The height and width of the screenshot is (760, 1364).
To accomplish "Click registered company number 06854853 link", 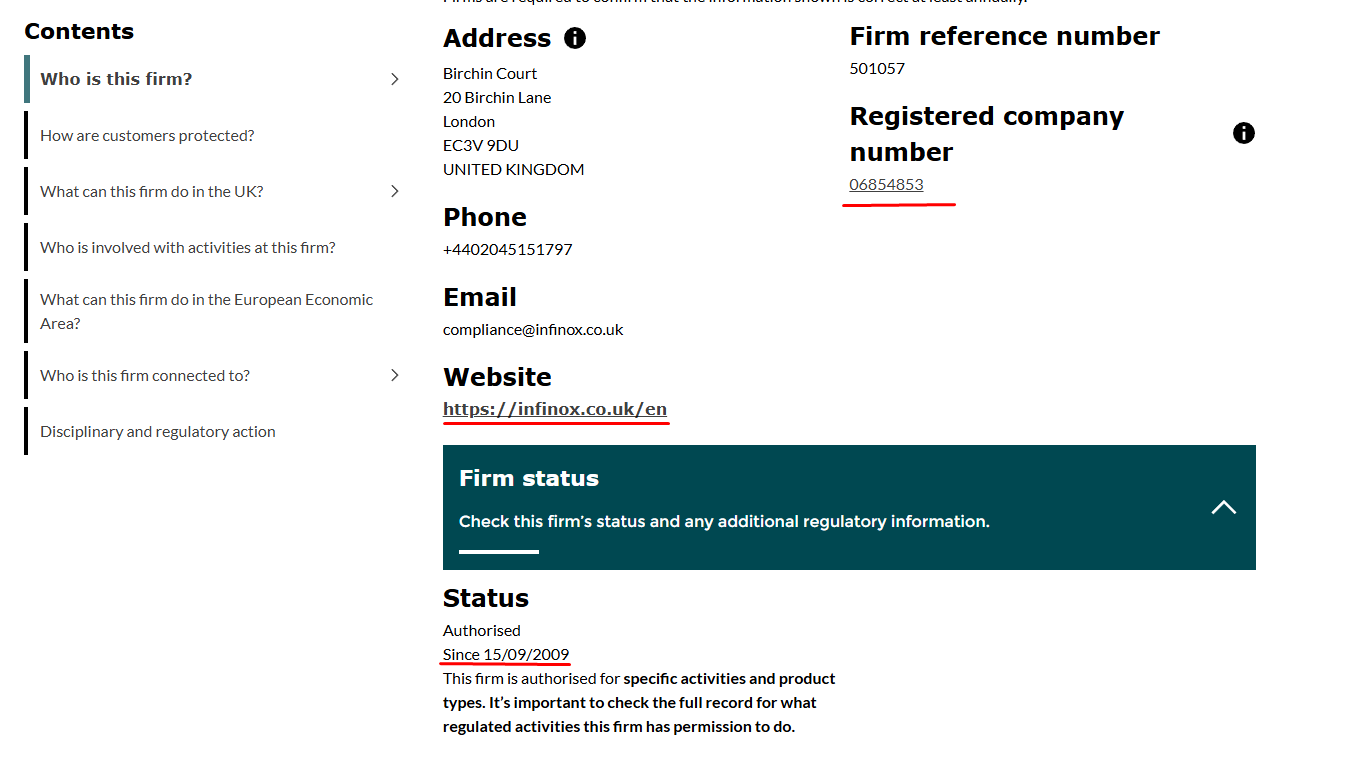I will [886, 184].
